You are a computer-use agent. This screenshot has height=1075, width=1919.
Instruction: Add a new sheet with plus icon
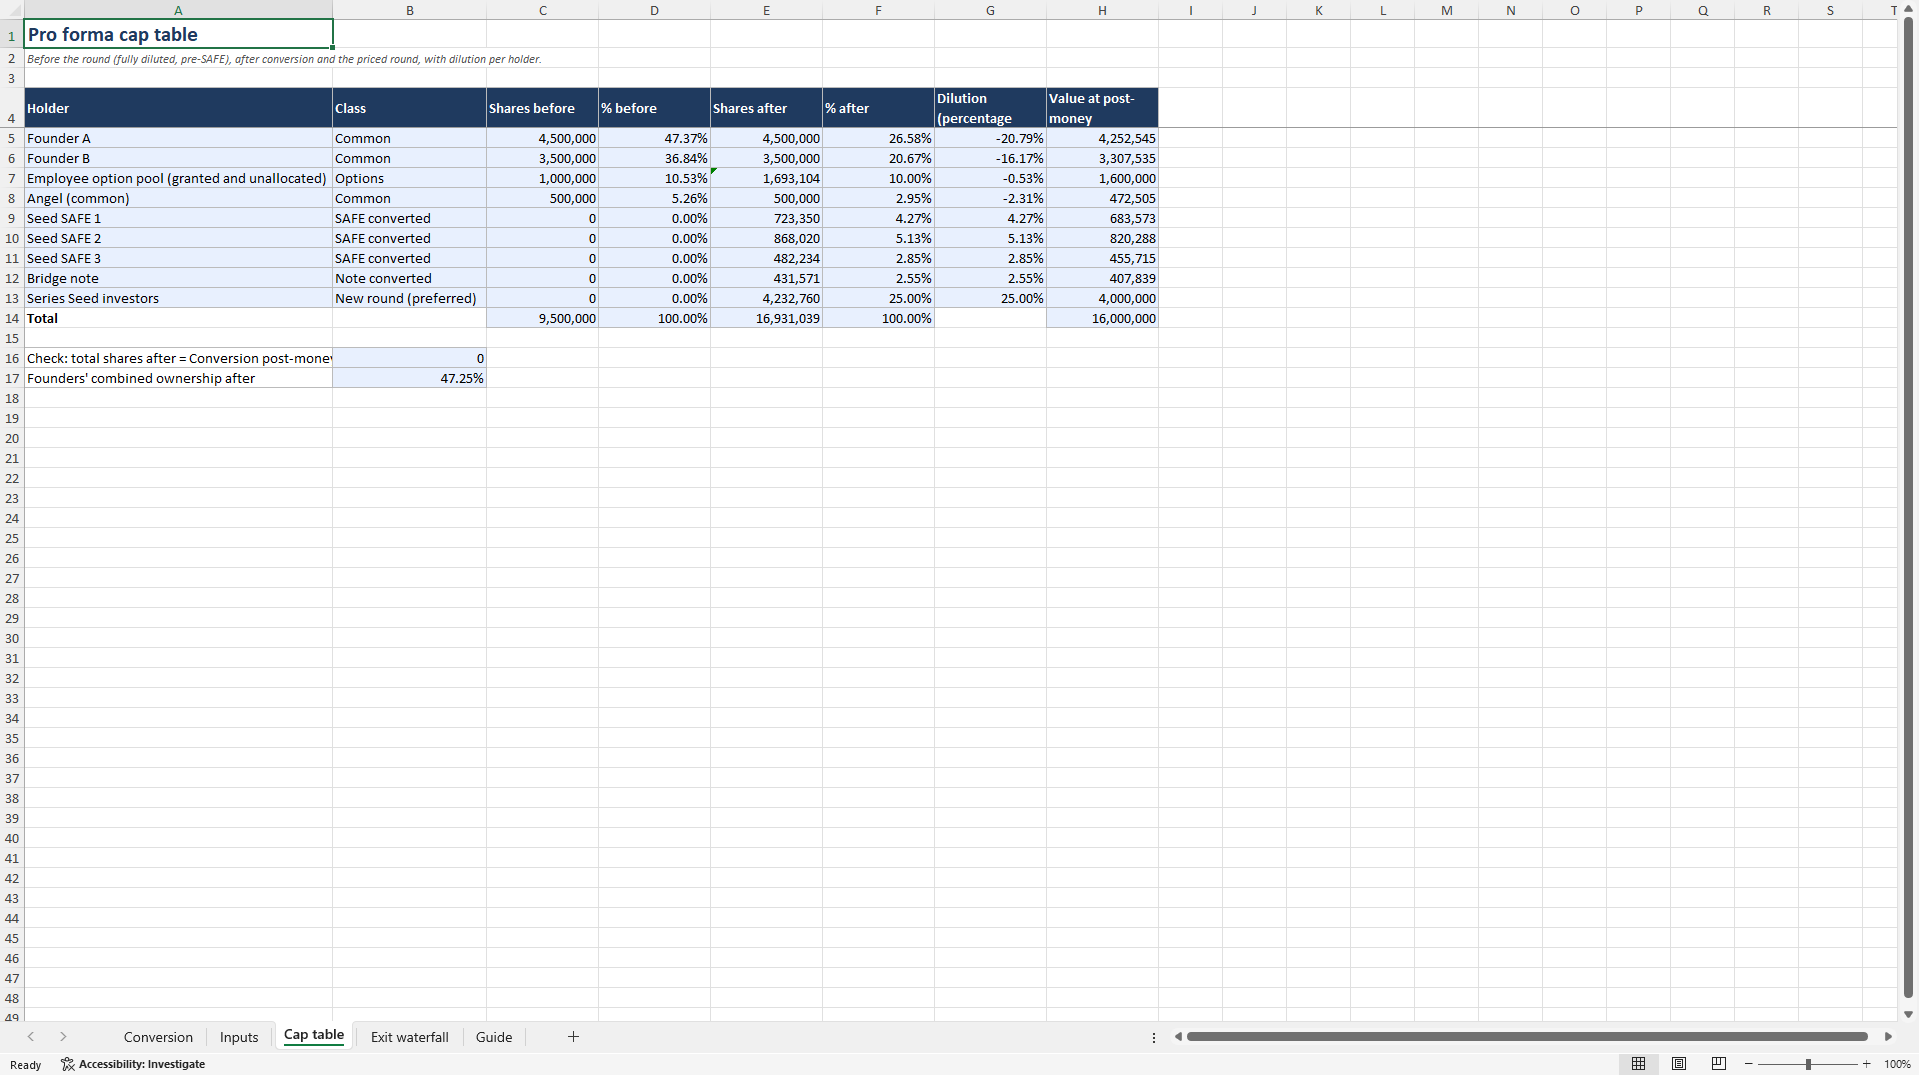point(573,1037)
